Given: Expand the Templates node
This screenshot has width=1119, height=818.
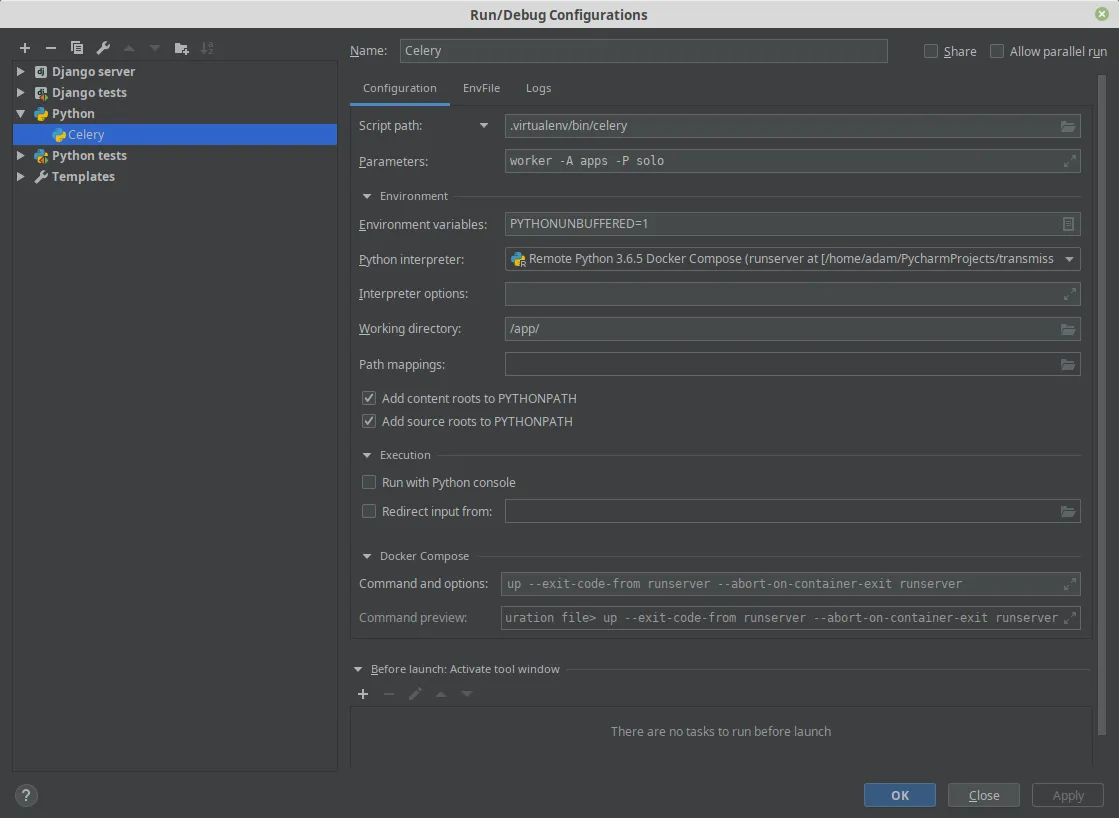Looking at the screenshot, I should [x=21, y=176].
